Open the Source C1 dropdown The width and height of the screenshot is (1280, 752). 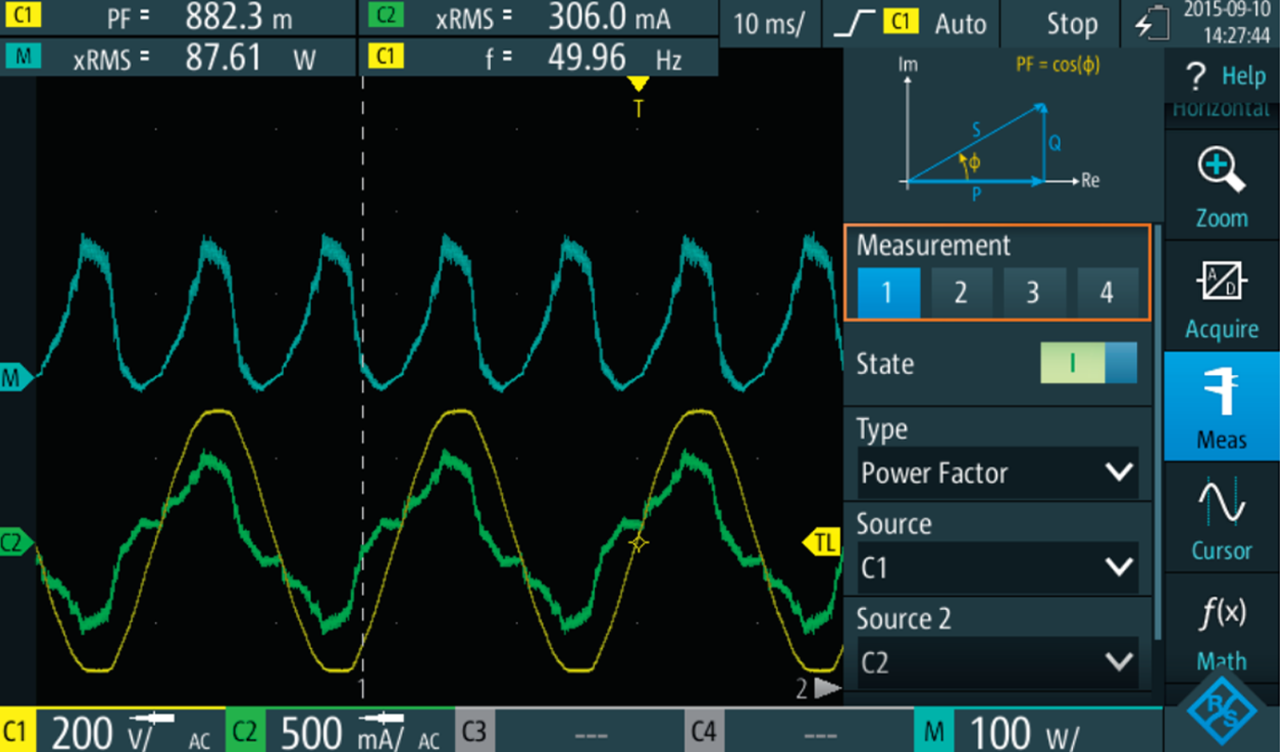pos(997,568)
